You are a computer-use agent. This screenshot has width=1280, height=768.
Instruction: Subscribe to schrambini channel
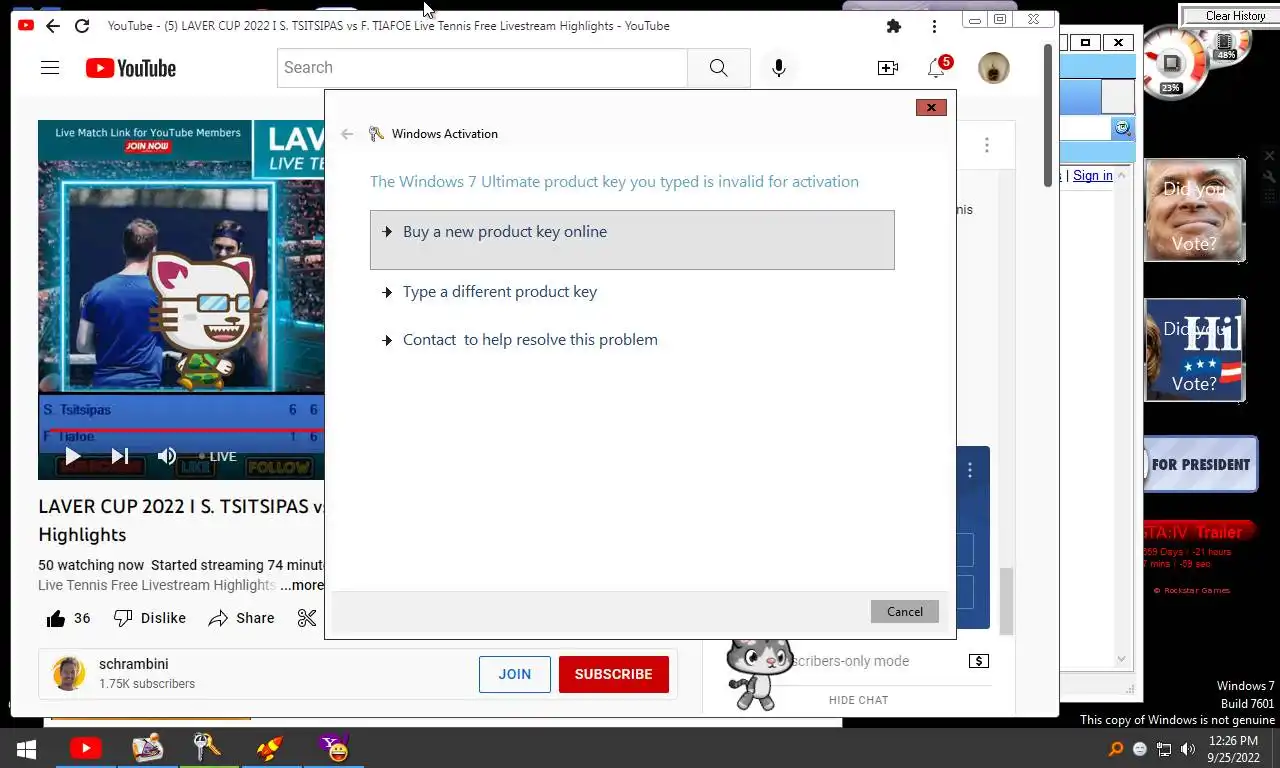click(x=614, y=674)
